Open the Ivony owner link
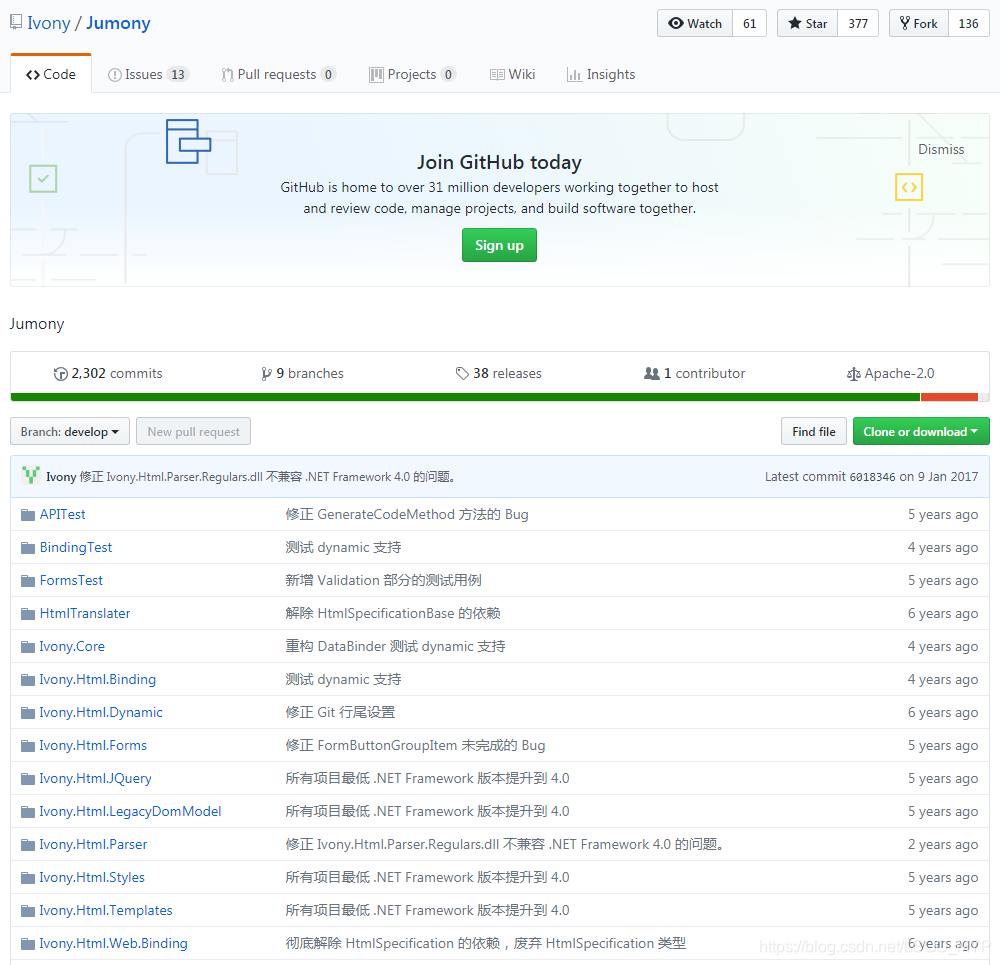The image size is (1000, 965). click(x=48, y=23)
